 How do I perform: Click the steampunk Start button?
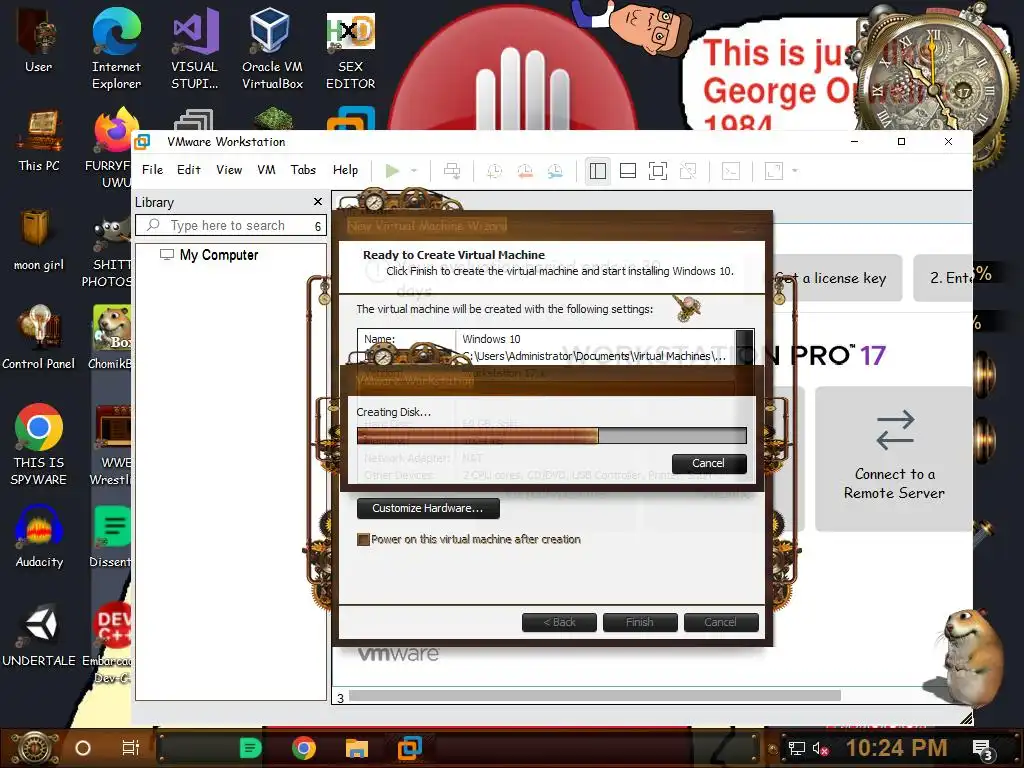click(36, 748)
